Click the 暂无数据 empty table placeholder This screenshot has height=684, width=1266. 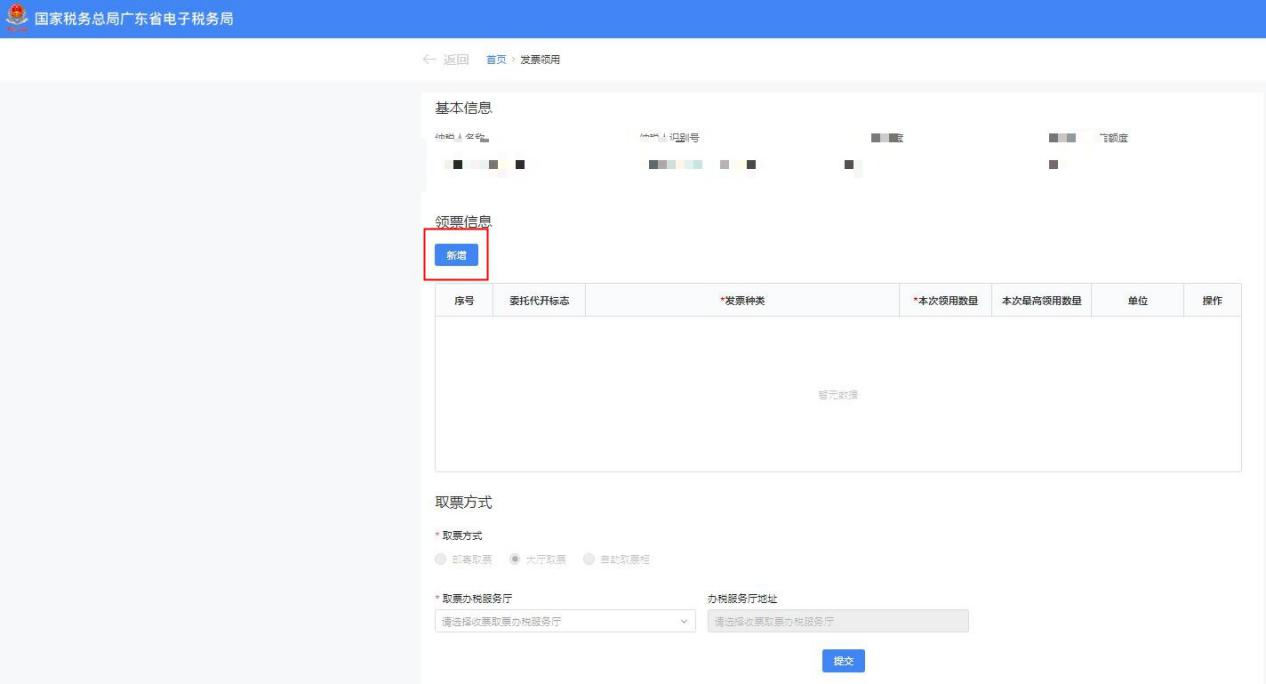click(x=838, y=395)
